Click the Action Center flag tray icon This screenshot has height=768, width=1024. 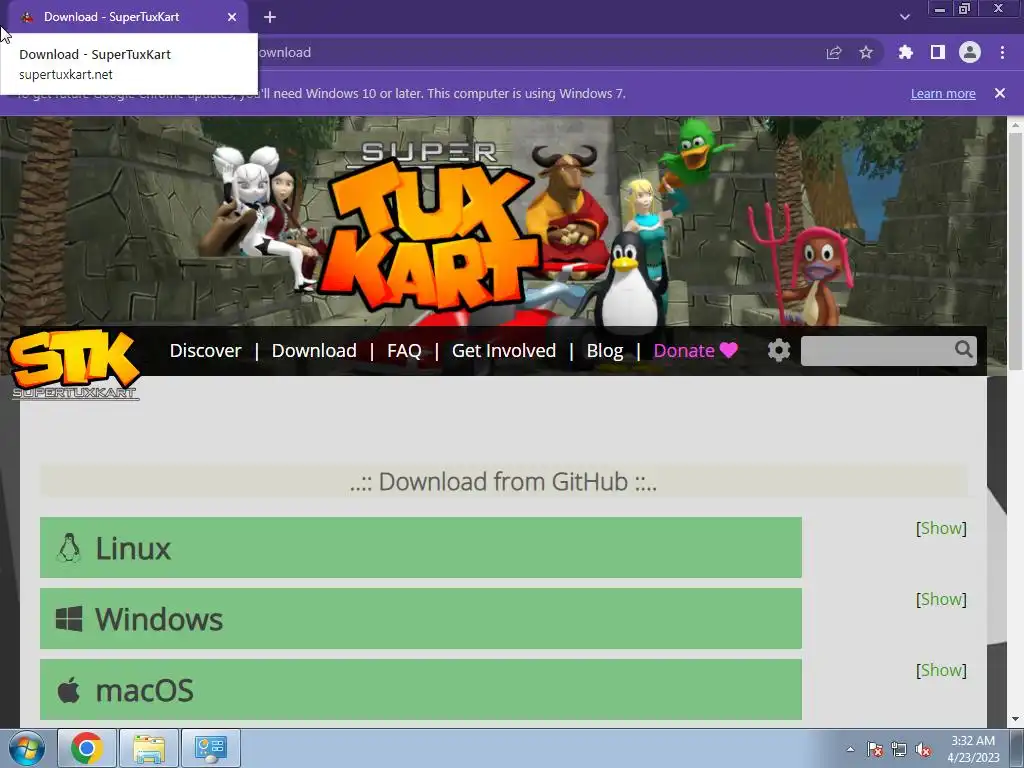tap(874, 750)
